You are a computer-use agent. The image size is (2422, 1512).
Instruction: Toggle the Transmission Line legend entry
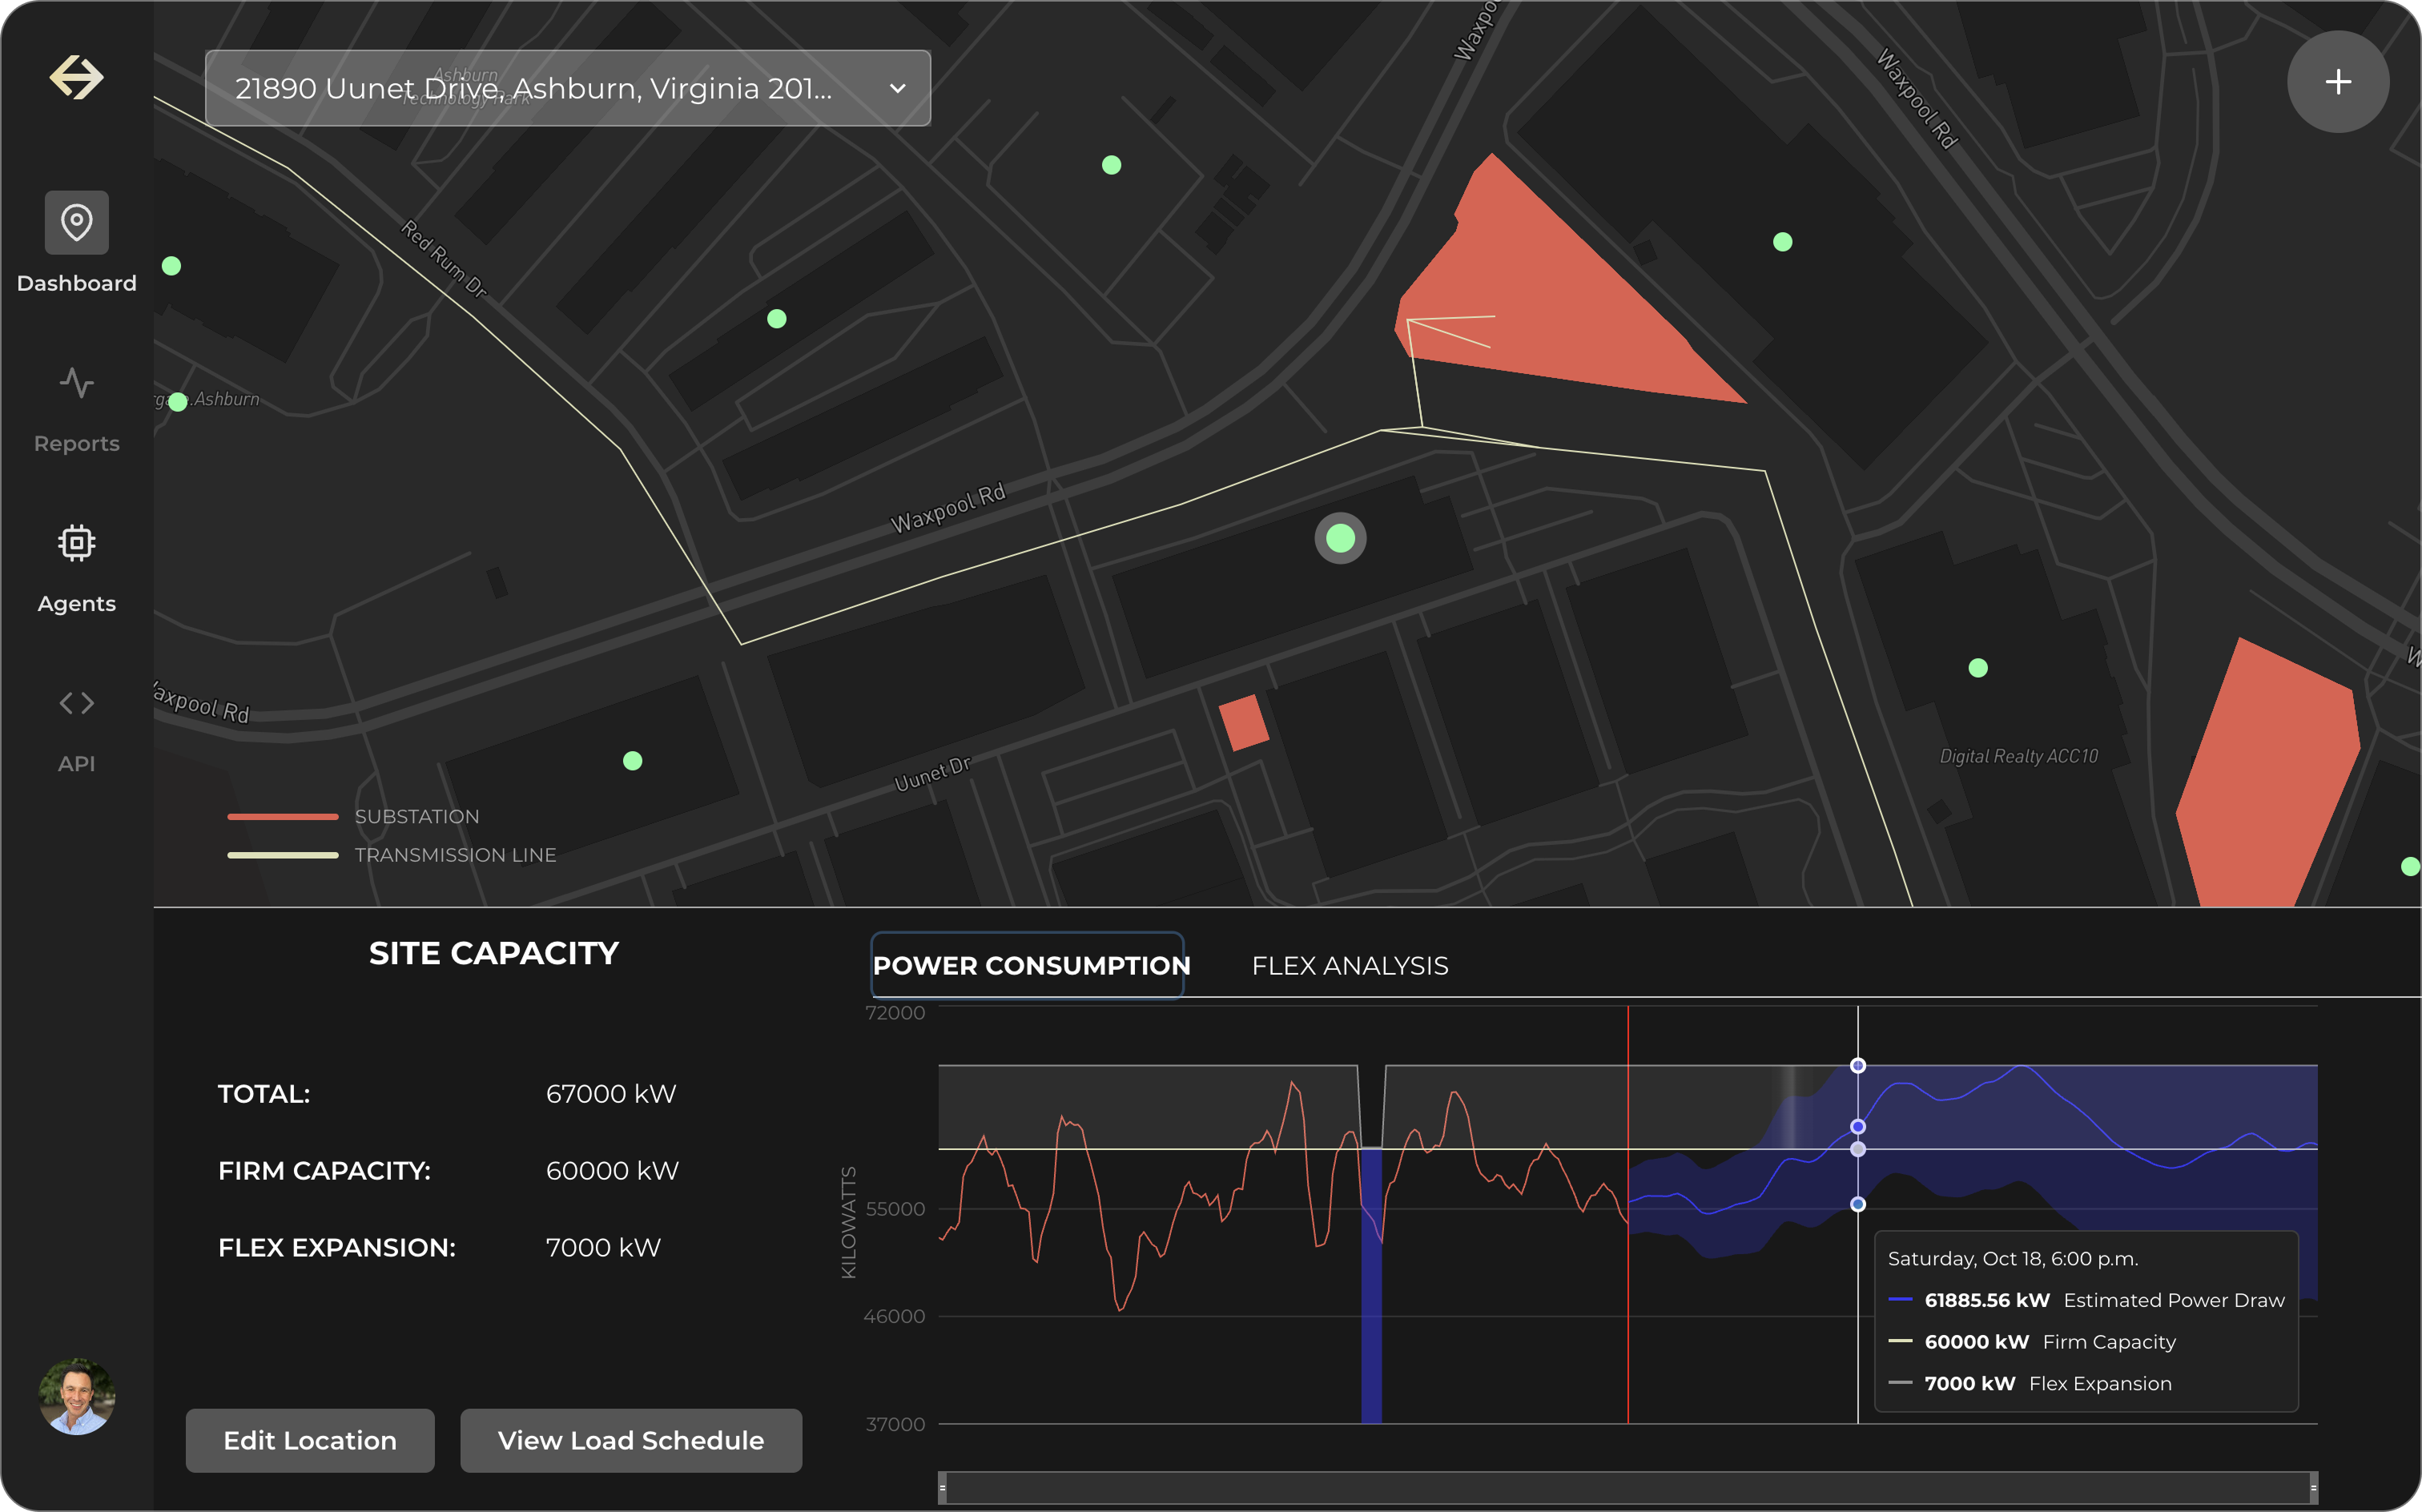pyautogui.click(x=454, y=855)
